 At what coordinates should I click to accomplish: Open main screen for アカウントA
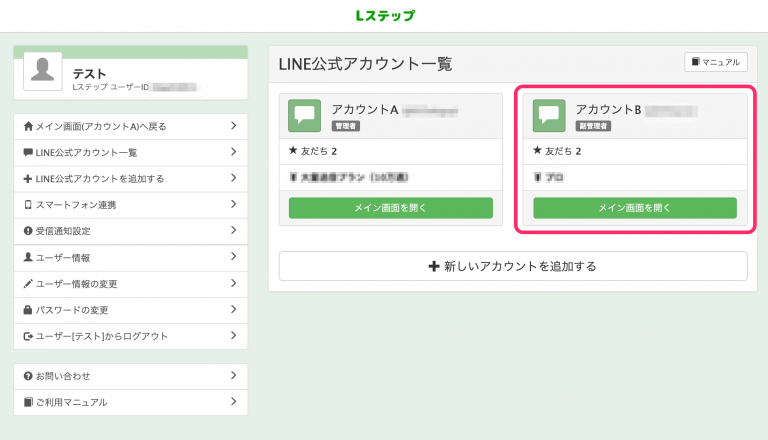390,208
